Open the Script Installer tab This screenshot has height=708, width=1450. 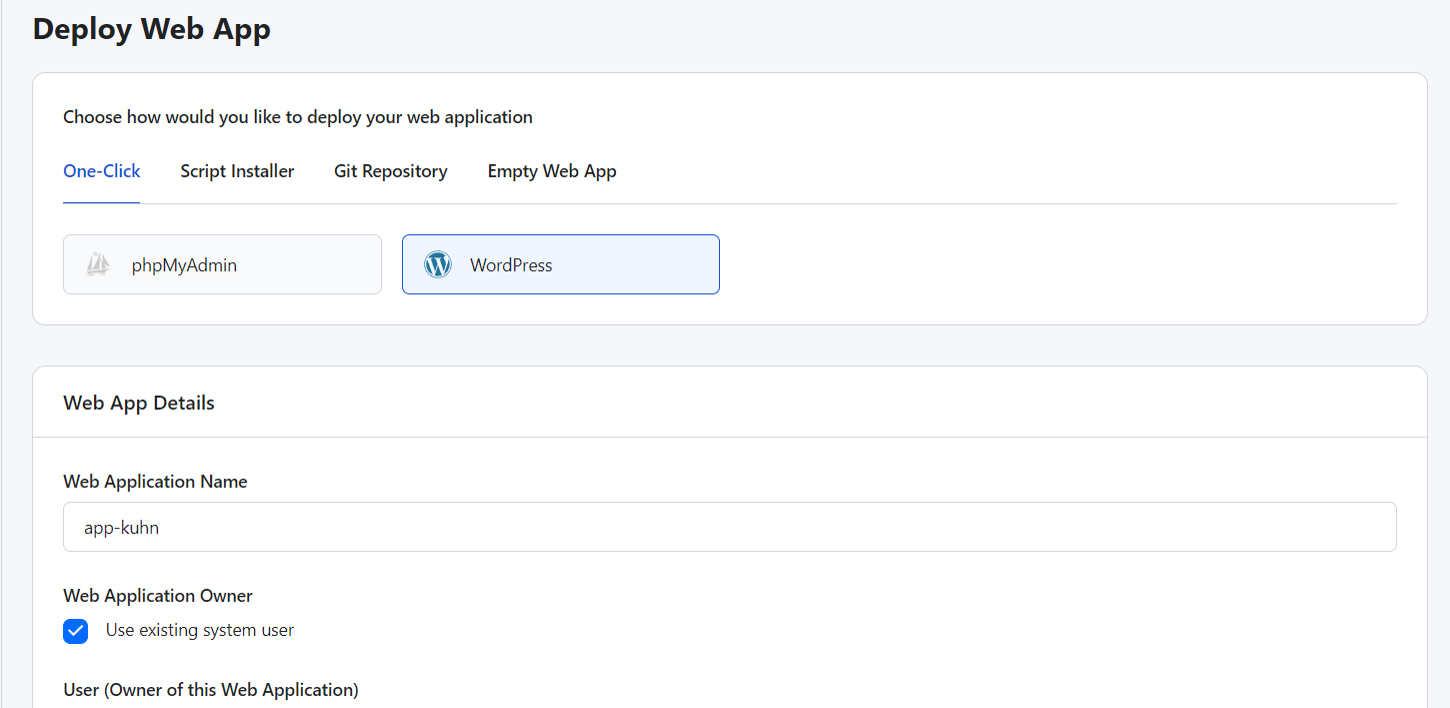237,171
